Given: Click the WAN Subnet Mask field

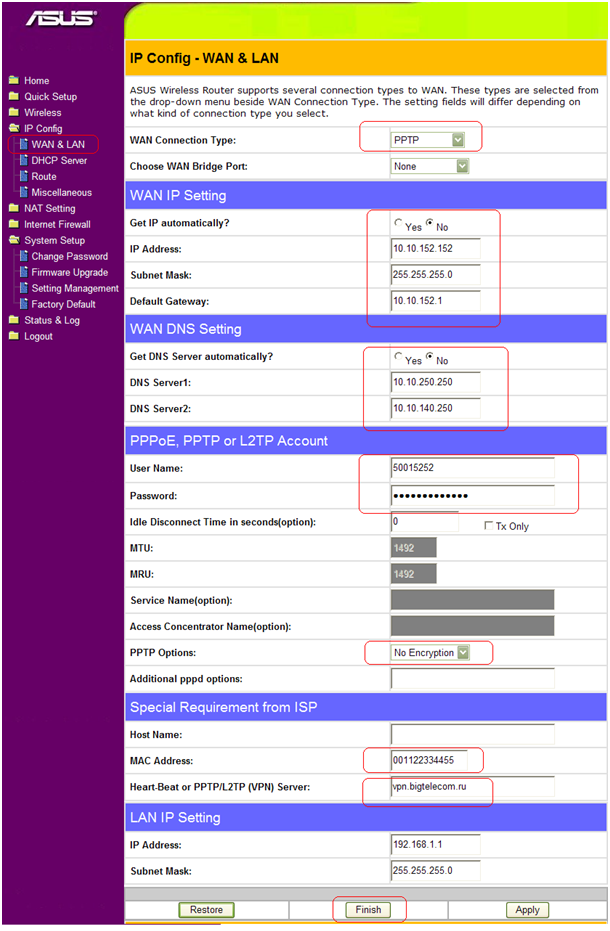Looking at the screenshot, I should pyautogui.click(x=435, y=275).
